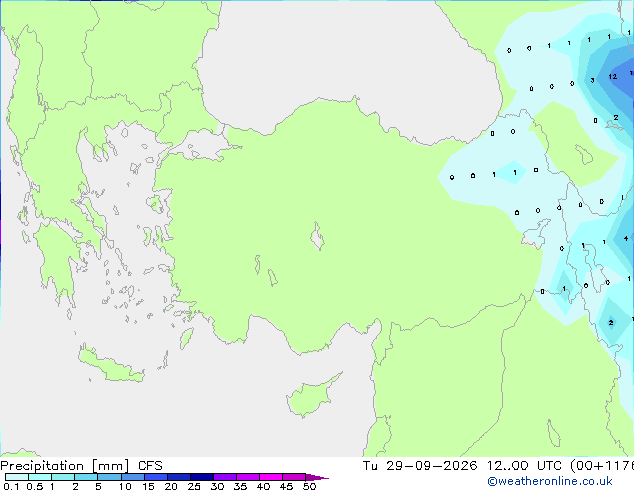Click the island of Cyprus
This screenshot has width=634, height=490.
point(313,395)
